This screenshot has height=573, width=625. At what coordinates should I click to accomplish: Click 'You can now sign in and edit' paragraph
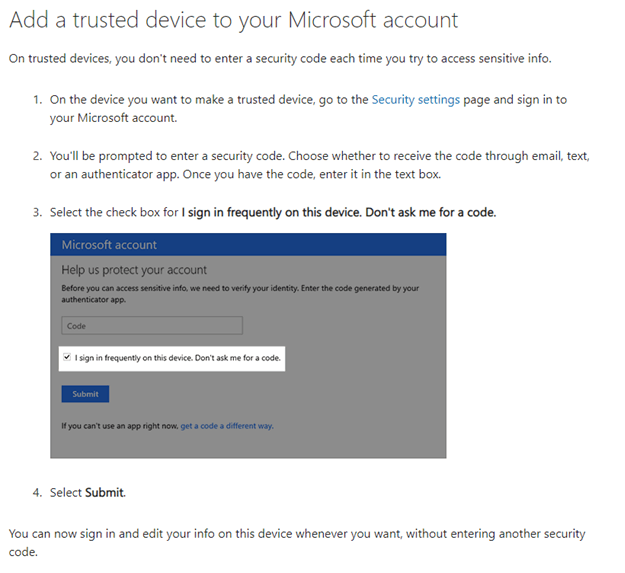[x=297, y=543]
